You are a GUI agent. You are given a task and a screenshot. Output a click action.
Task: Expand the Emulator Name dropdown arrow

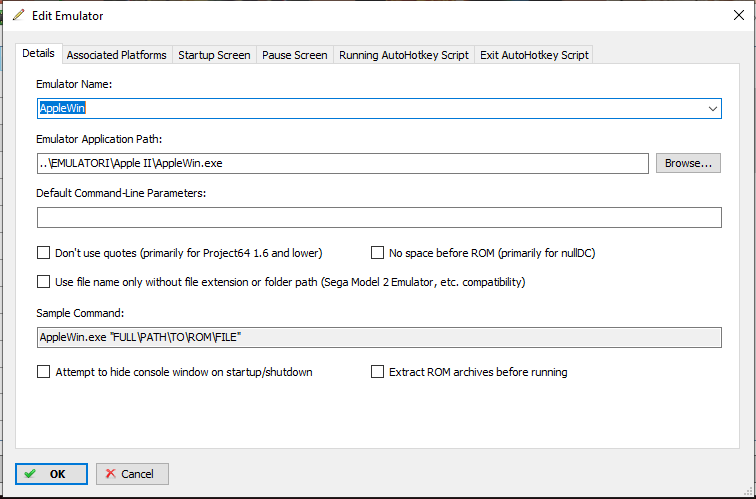coord(713,108)
